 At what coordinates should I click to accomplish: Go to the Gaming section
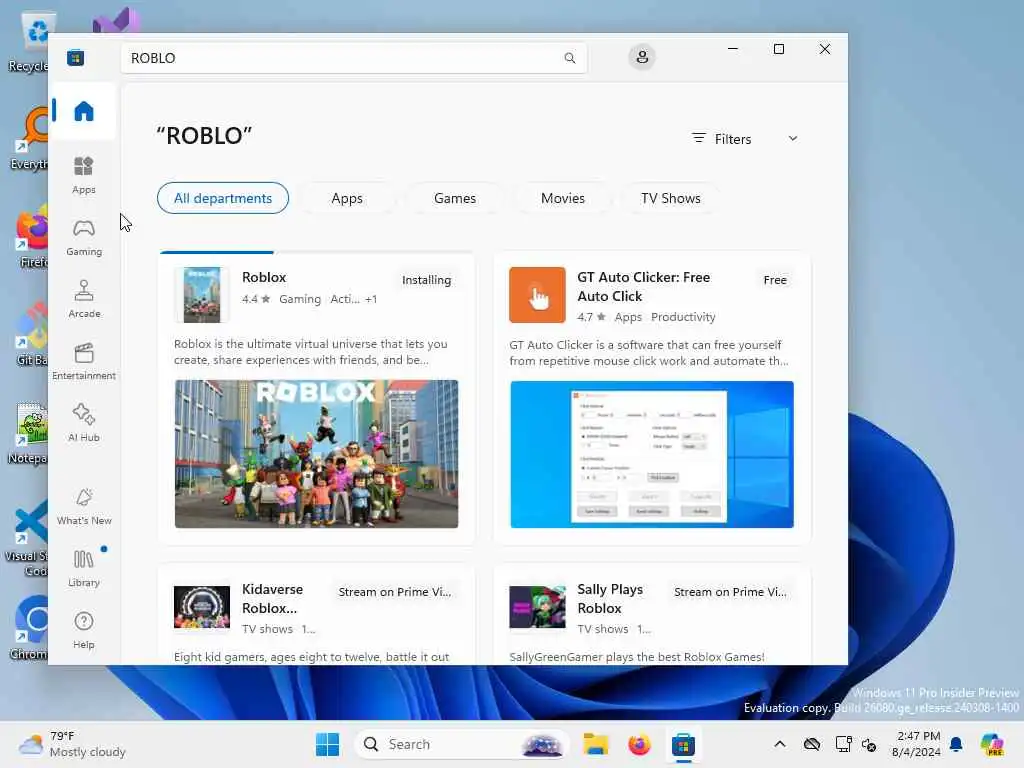pos(84,237)
